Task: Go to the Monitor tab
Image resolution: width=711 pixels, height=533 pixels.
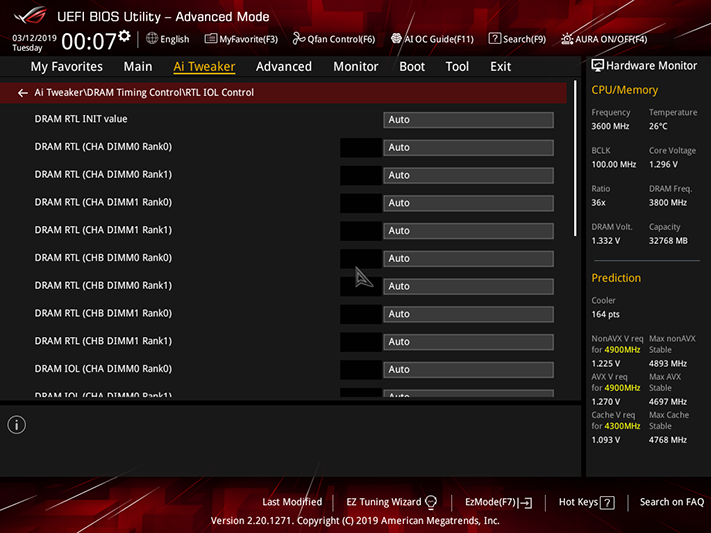Action: (x=356, y=67)
